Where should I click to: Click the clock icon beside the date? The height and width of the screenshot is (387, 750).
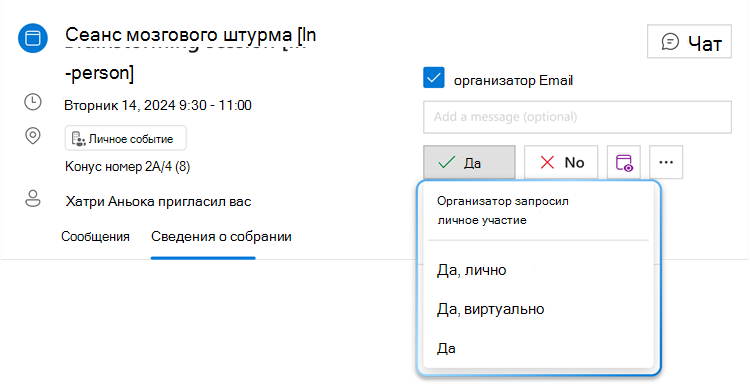33,102
